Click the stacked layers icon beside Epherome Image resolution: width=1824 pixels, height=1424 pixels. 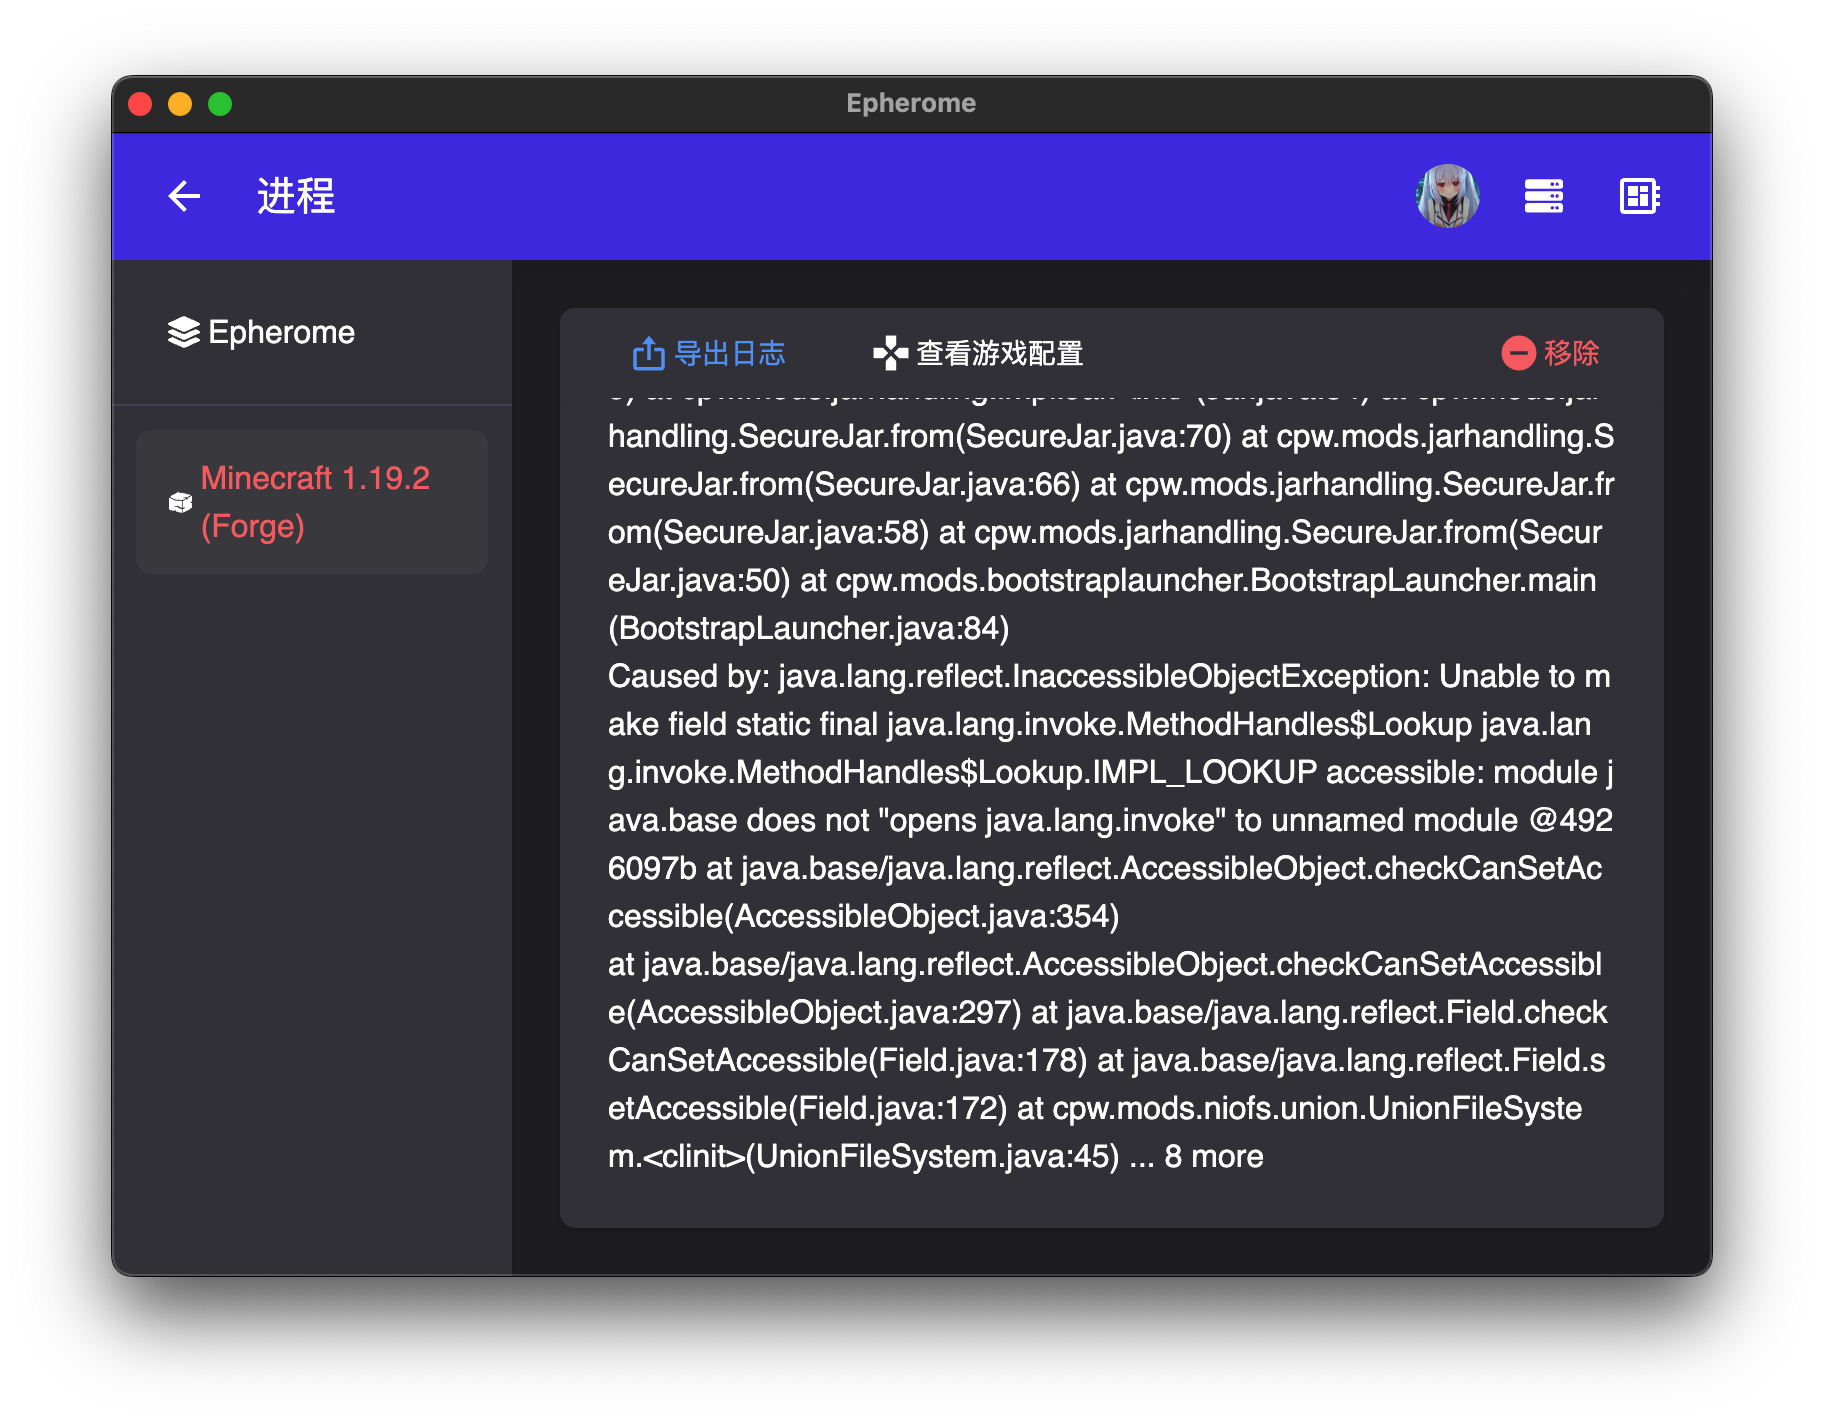pyautogui.click(x=184, y=331)
